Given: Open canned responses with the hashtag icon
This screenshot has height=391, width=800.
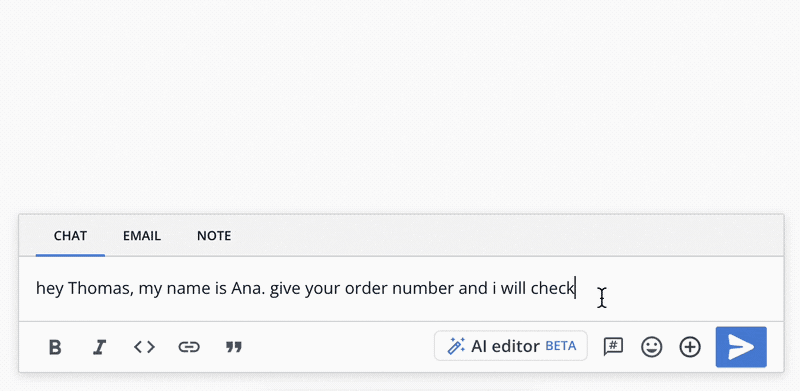Looking at the screenshot, I should tap(613, 347).
